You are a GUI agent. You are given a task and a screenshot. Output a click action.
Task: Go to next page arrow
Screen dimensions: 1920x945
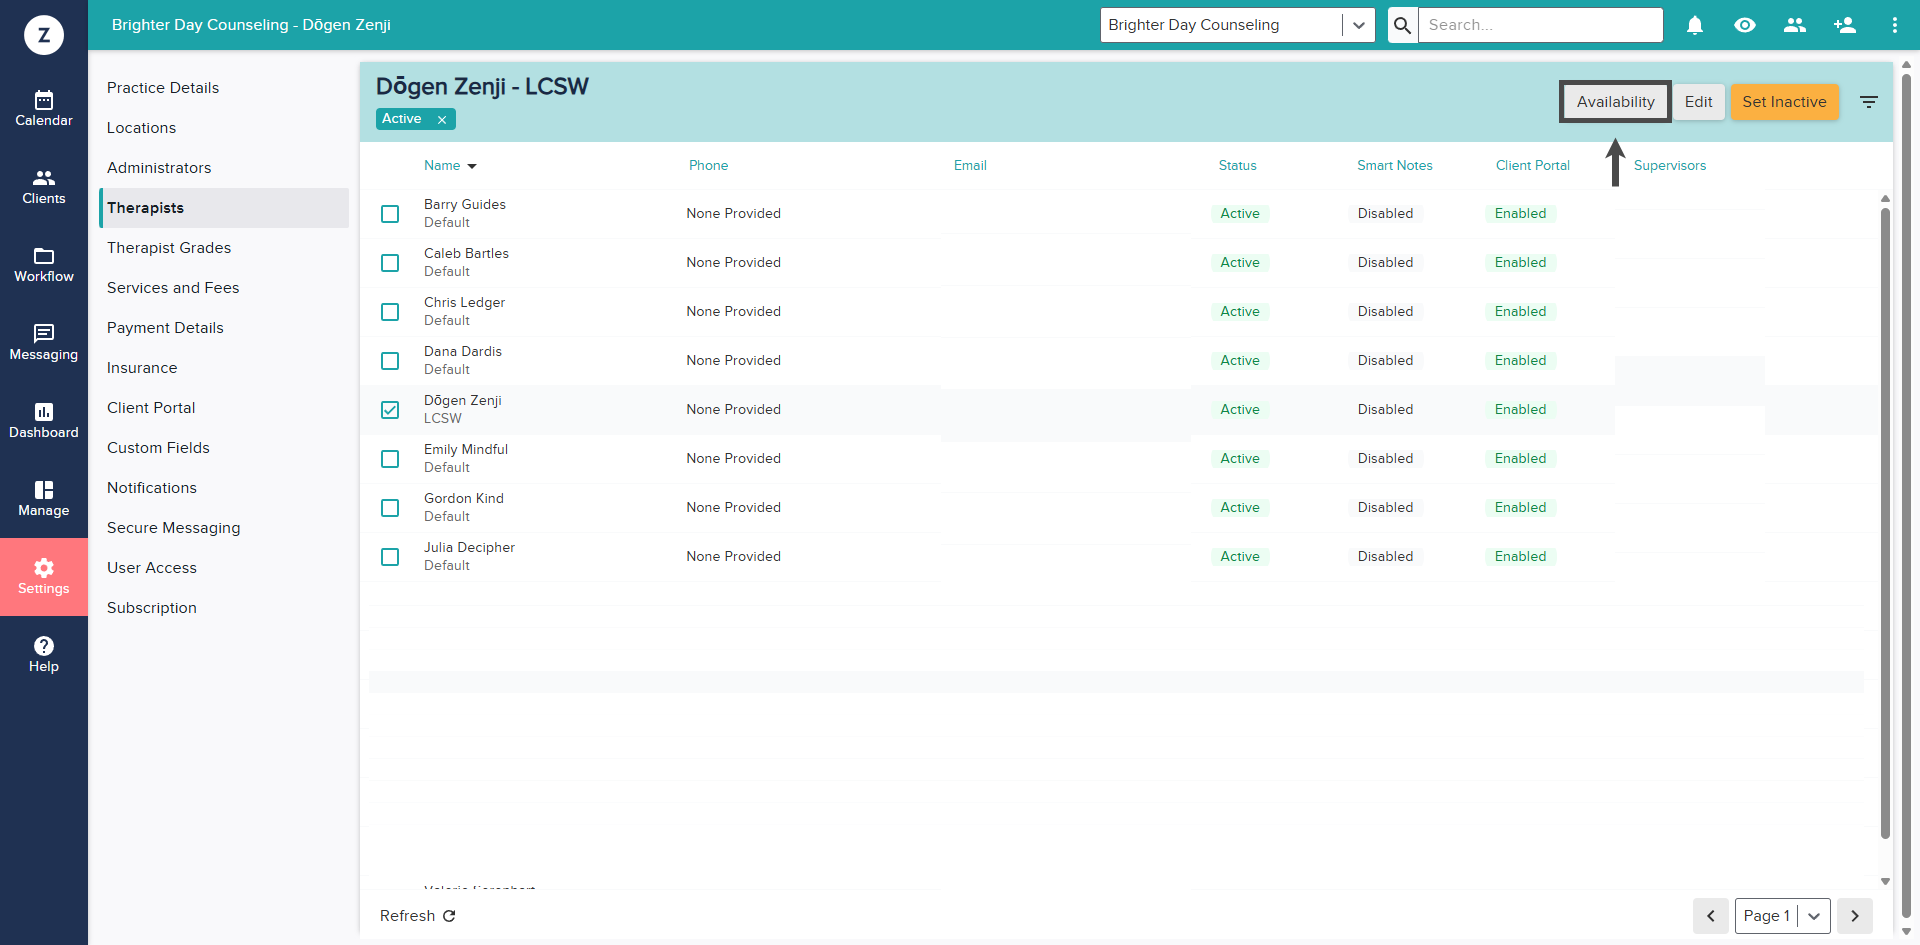click(1855, 916)
